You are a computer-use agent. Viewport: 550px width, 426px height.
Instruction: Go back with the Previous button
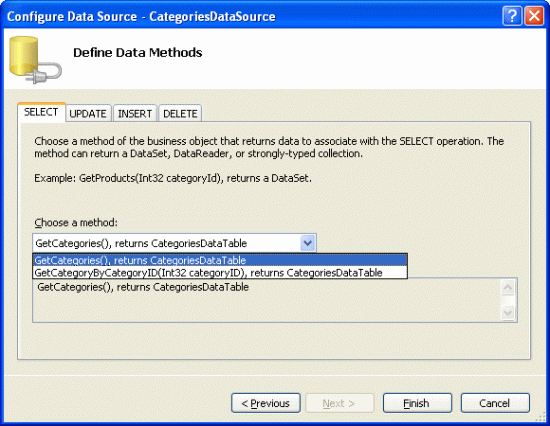tap(266, 403)
